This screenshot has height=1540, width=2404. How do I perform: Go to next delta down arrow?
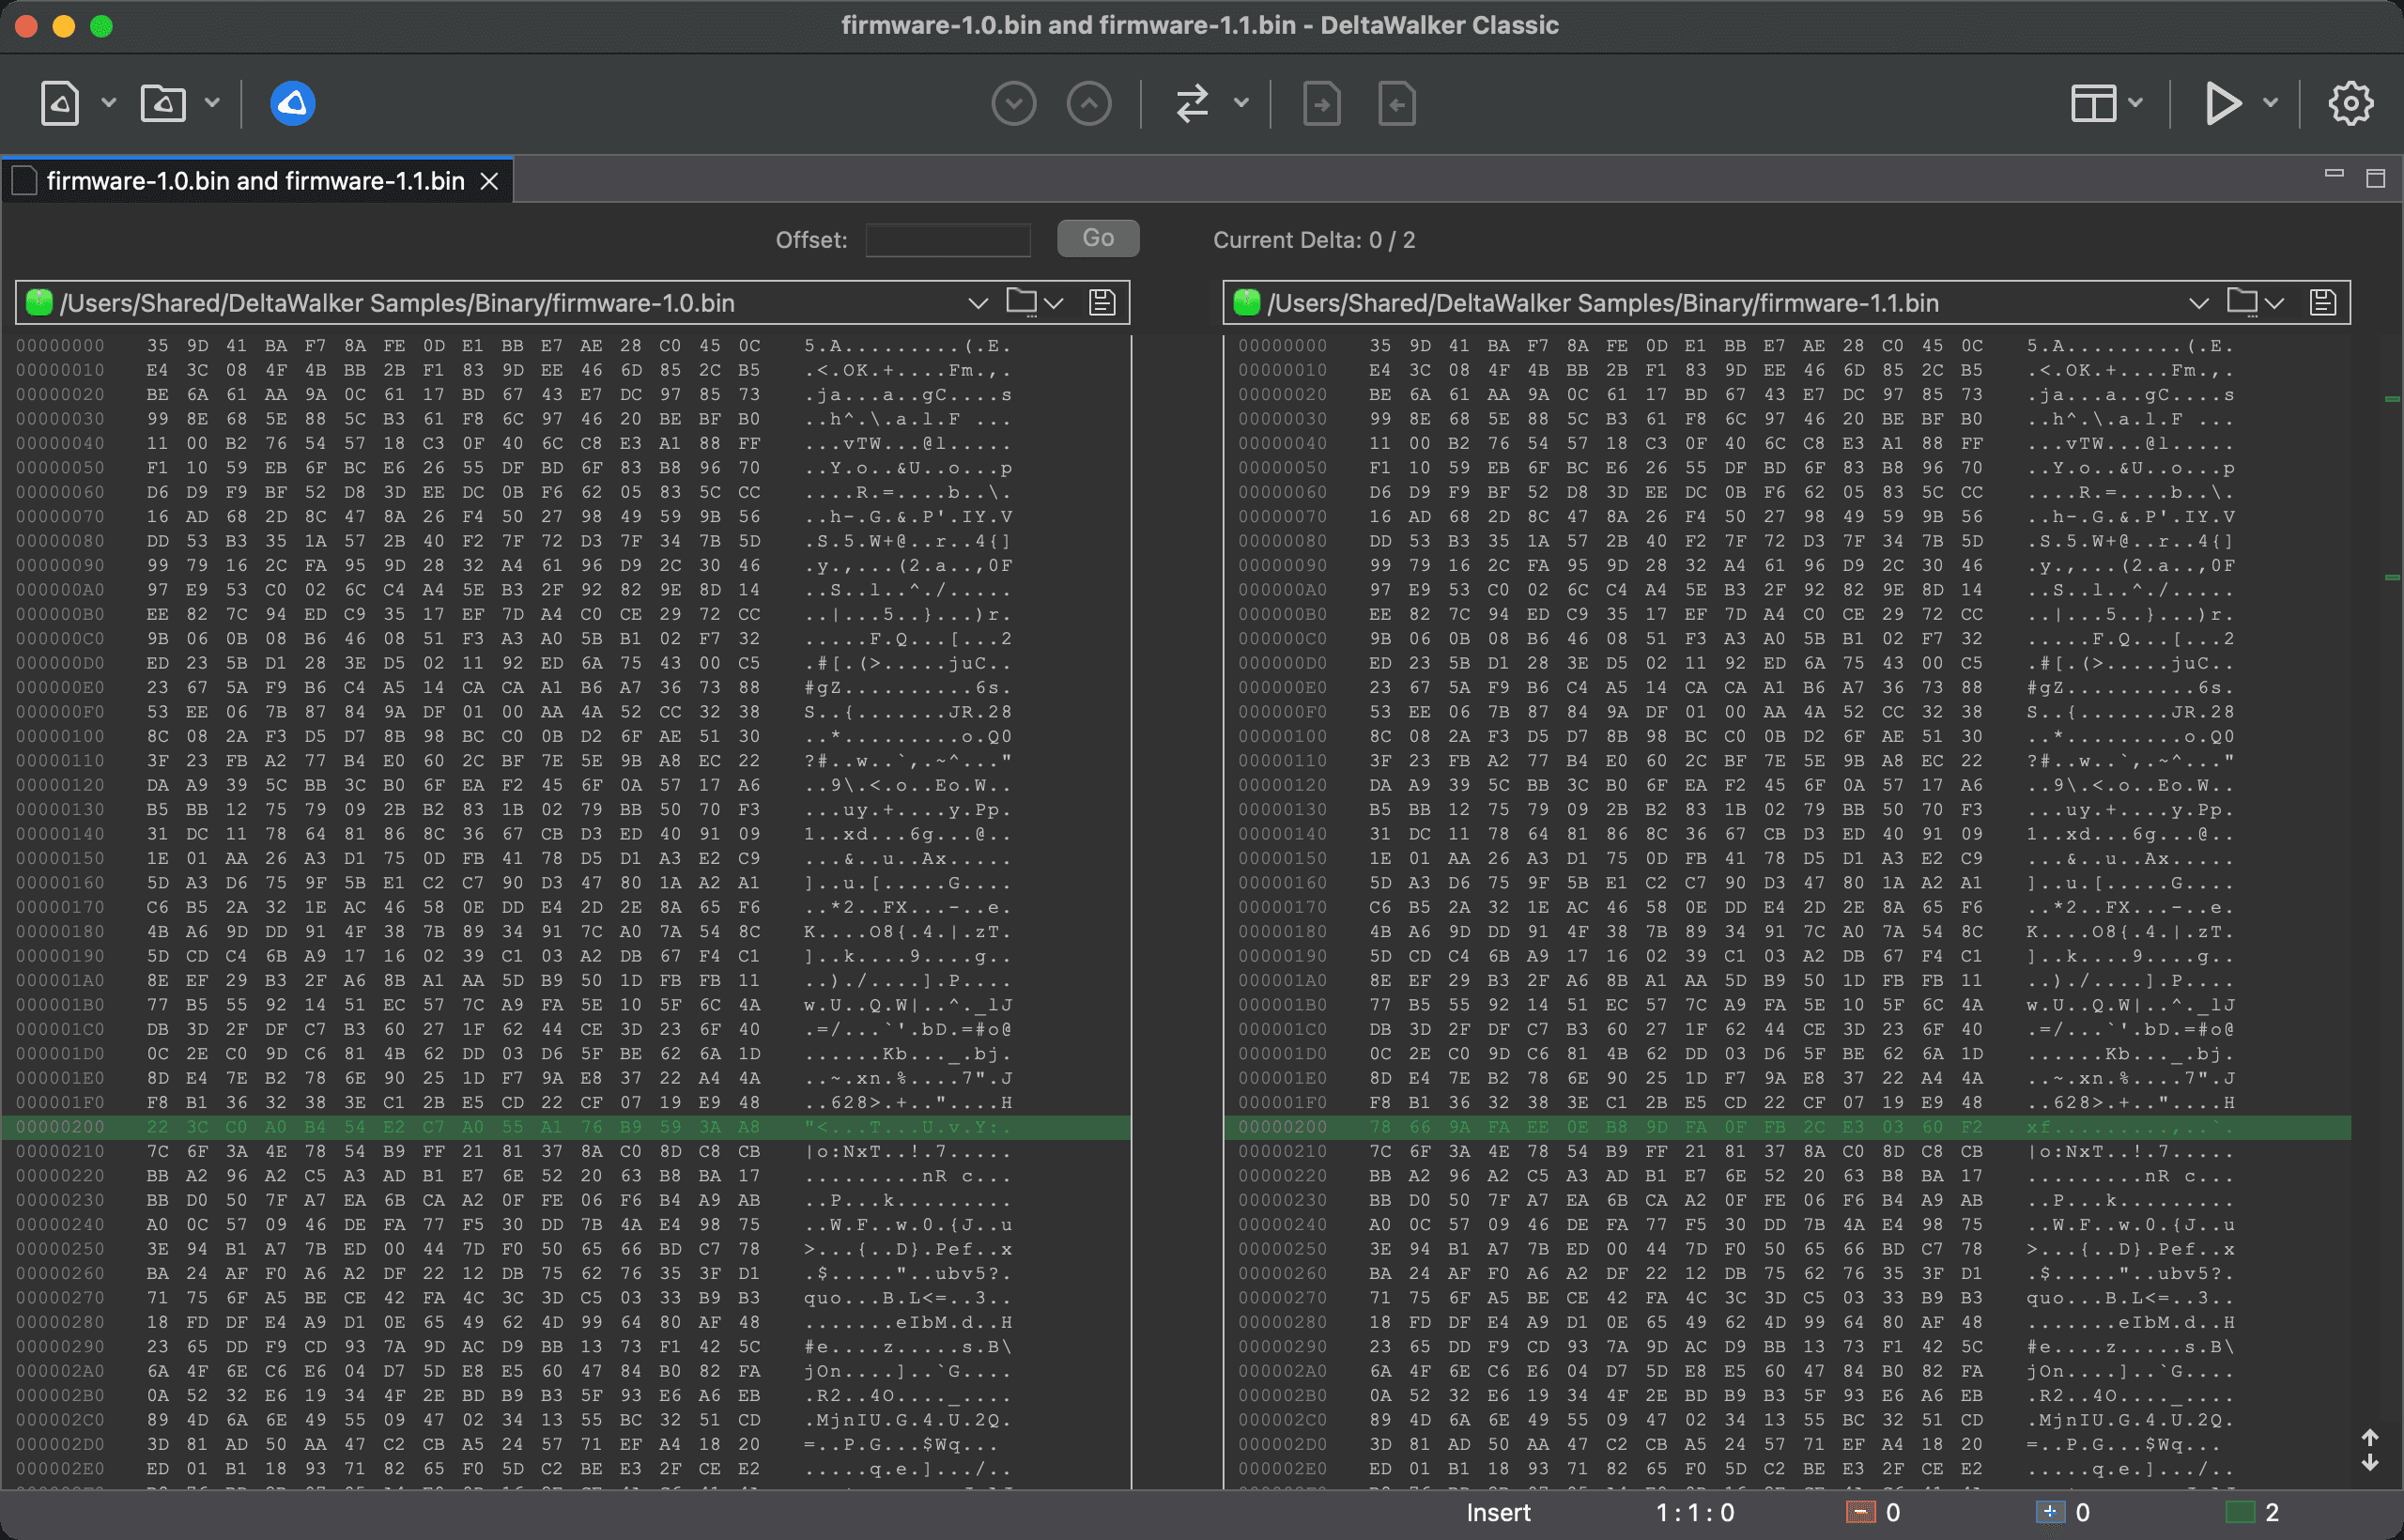tap(1014, 103)
